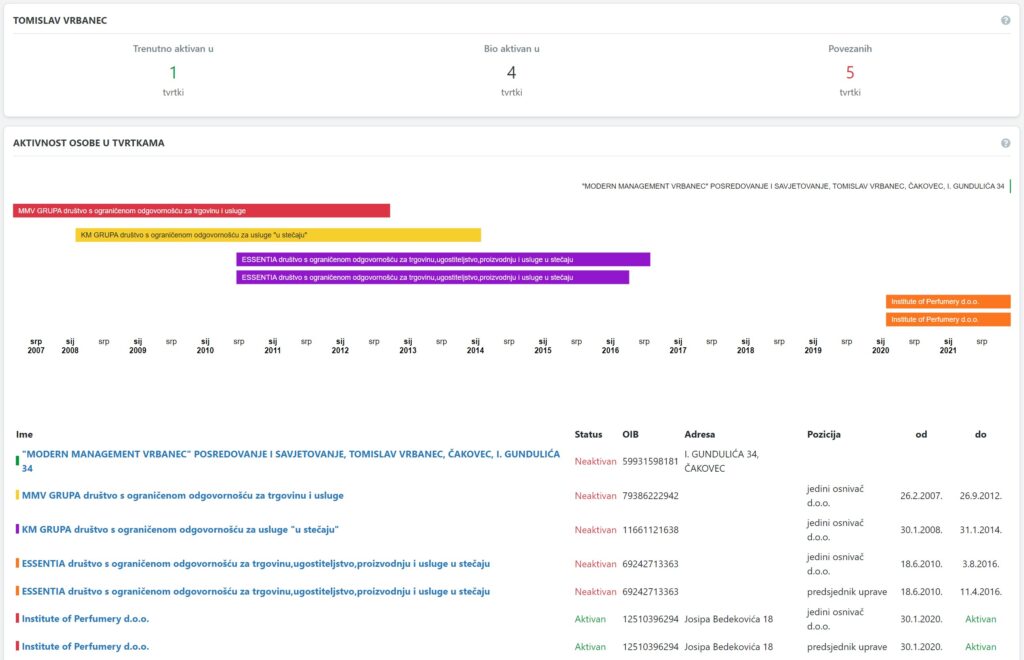The width and height of the screenshot is (1024, 660).
Task: Open Institute of Perfumery link in 'jedini osnivač' row
Action: pos(85,618)
